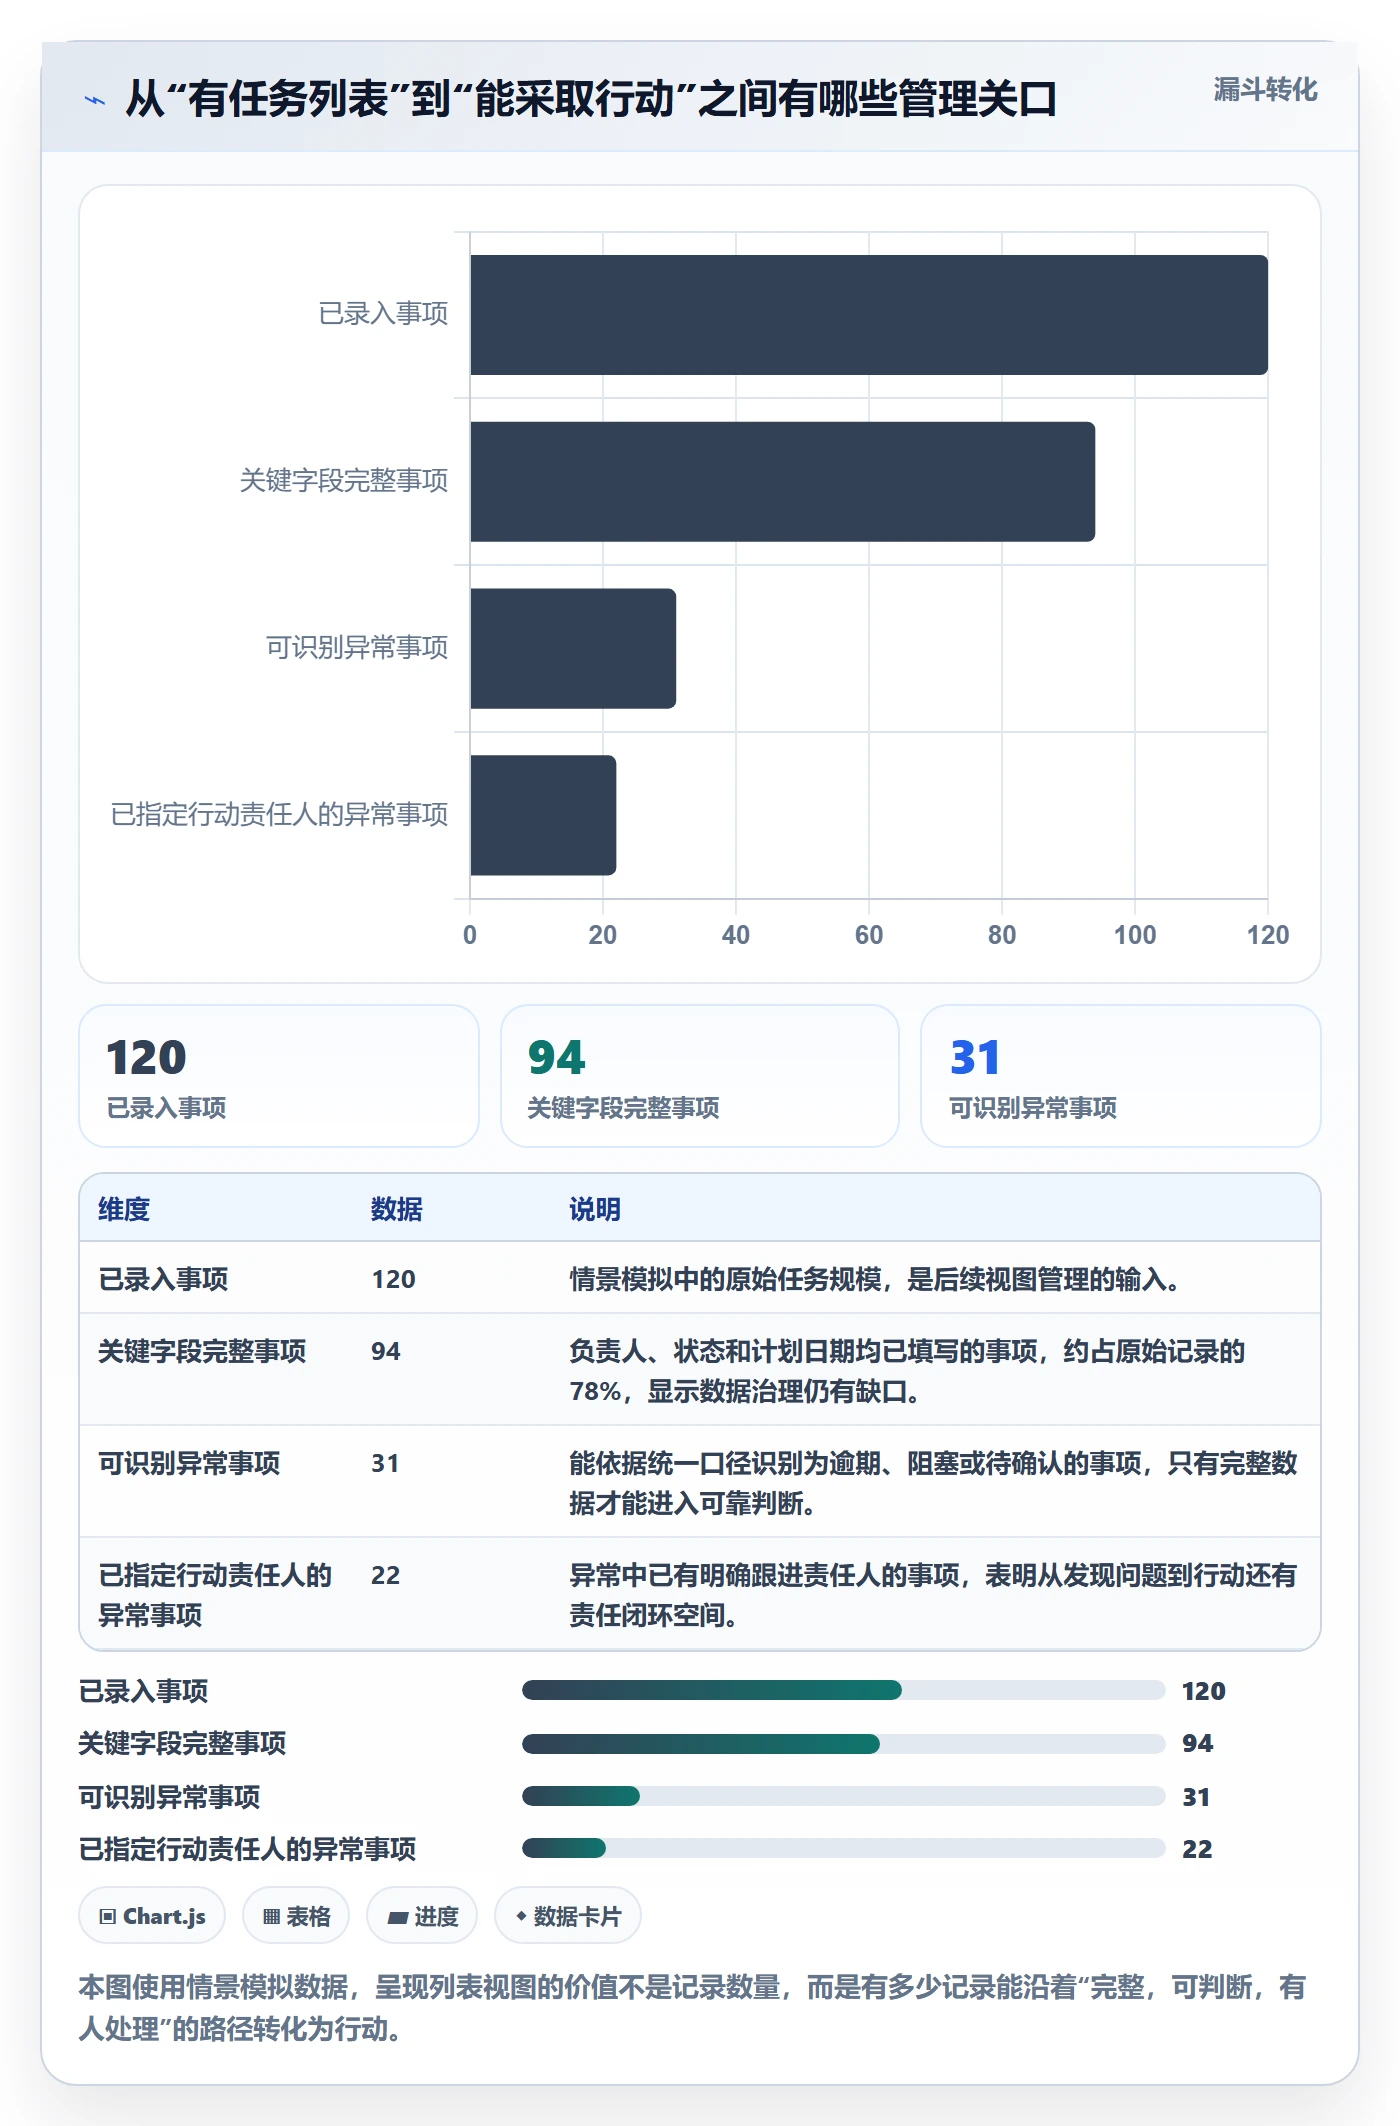This screenshot has height=2126, width=1400.
Task: Click the chart axis label "已录入事项"
Action: click(383, 314)
